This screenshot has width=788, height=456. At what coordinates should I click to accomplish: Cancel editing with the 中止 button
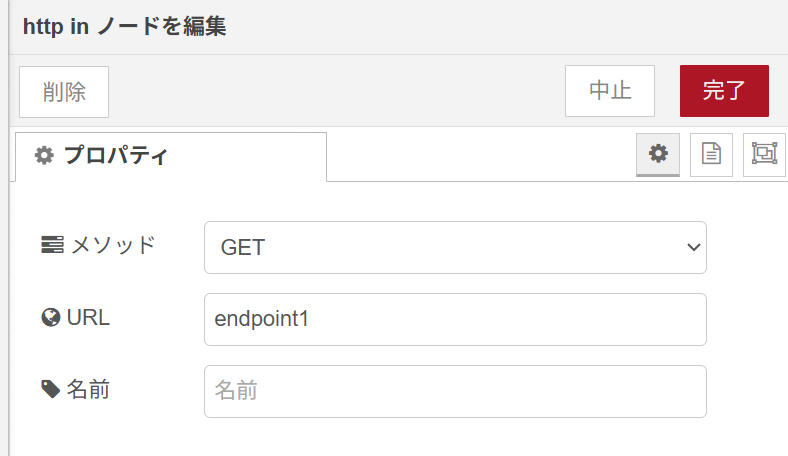tap(609, 91)
